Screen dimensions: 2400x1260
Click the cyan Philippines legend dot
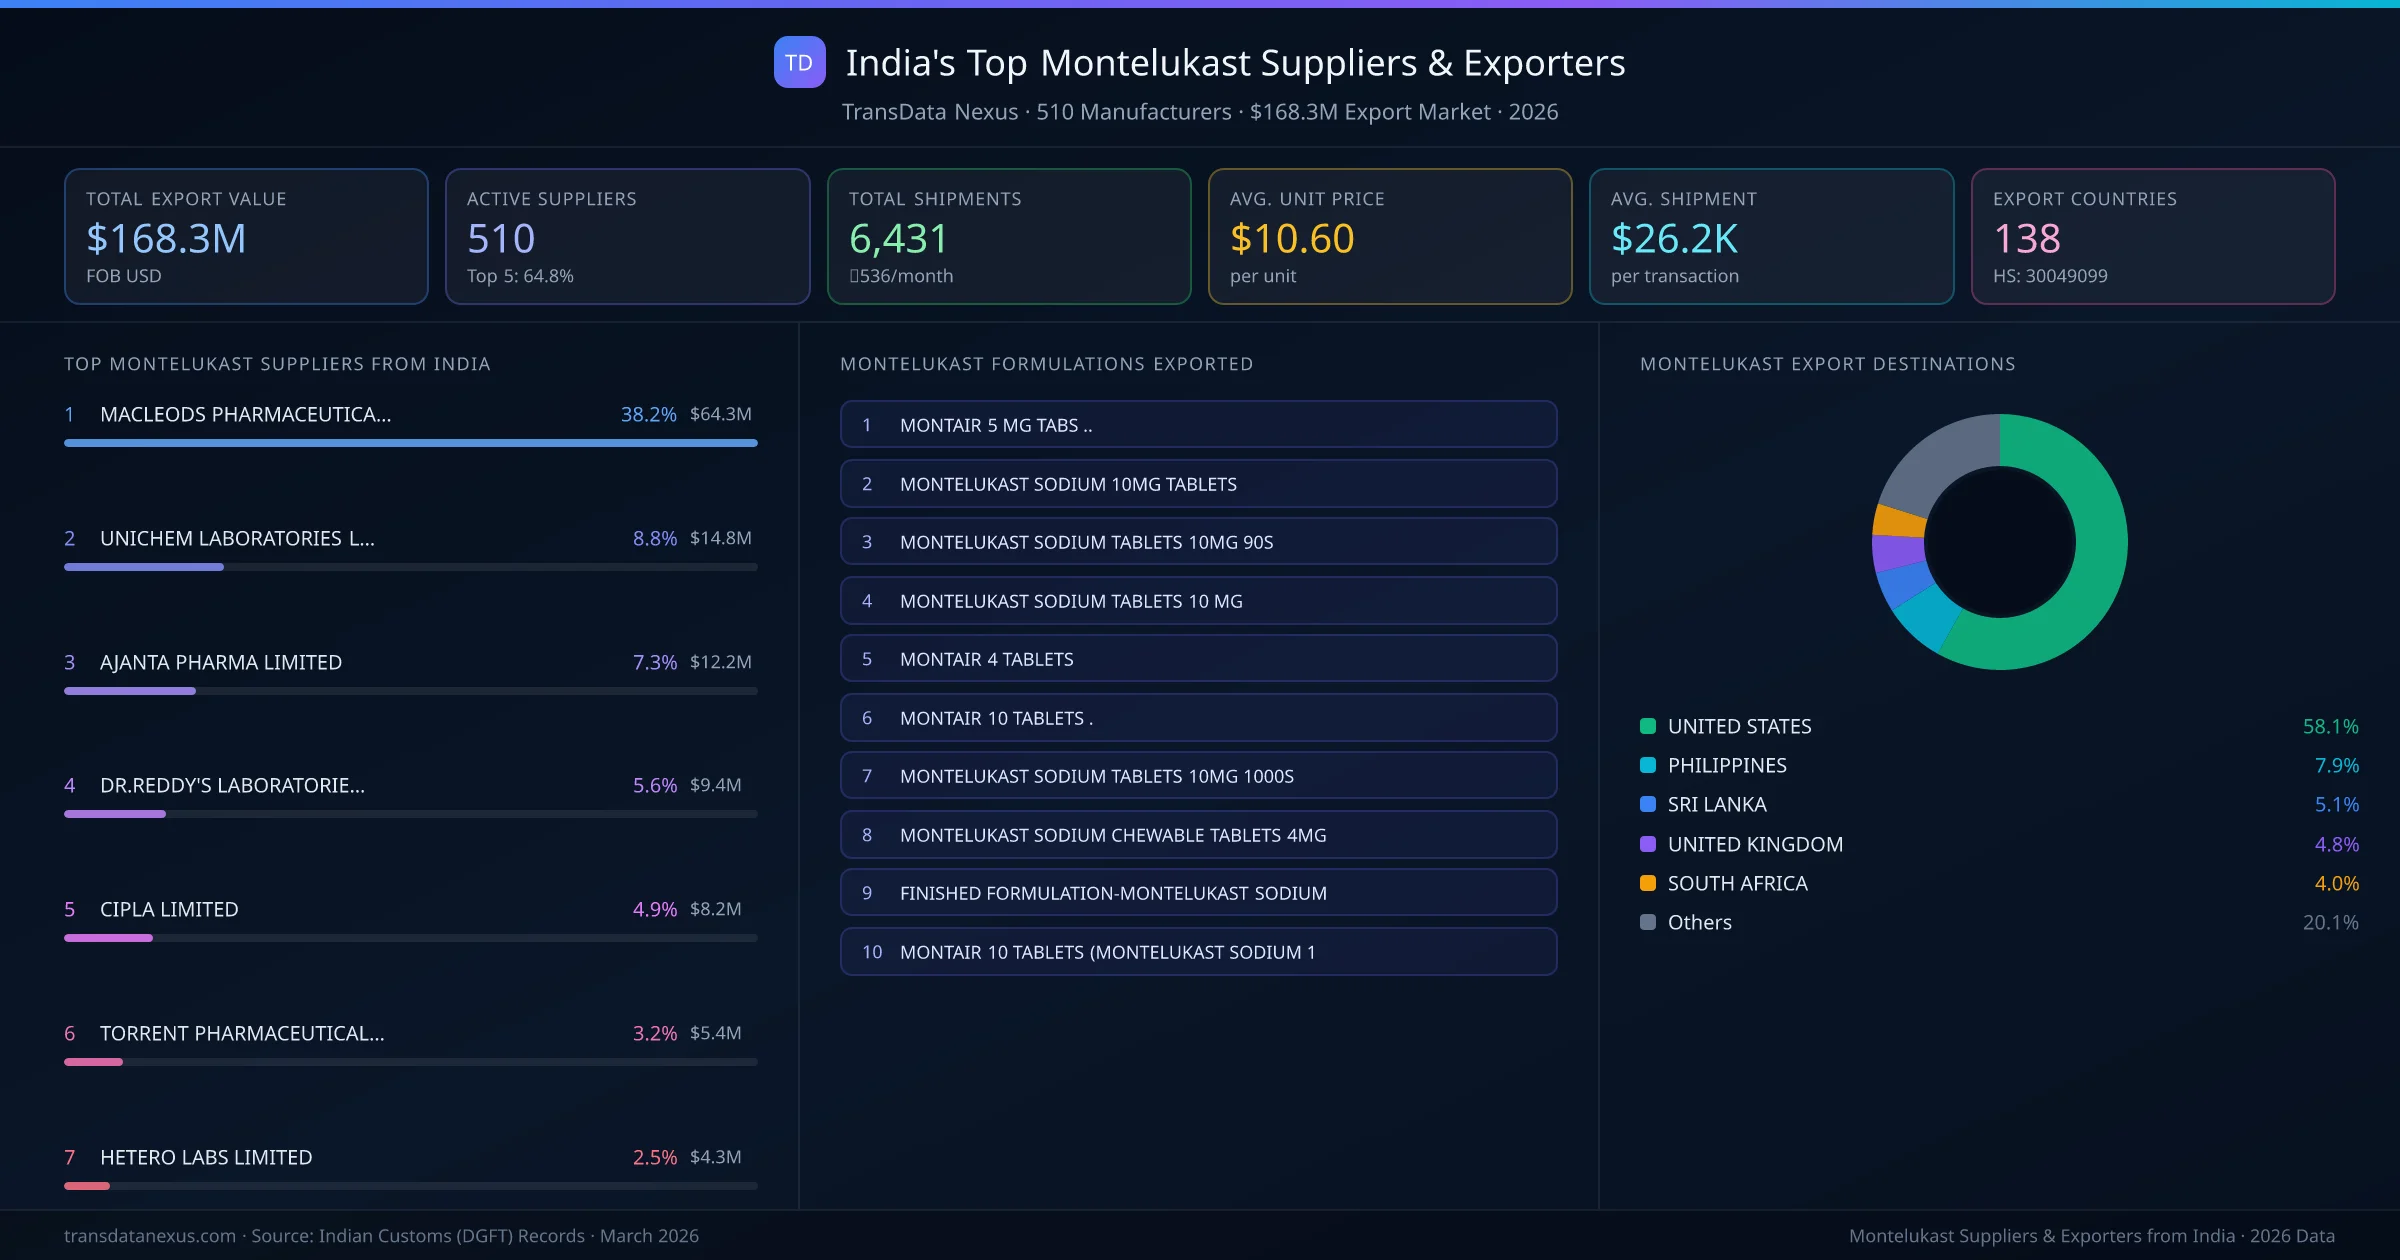pos(1646,765)
